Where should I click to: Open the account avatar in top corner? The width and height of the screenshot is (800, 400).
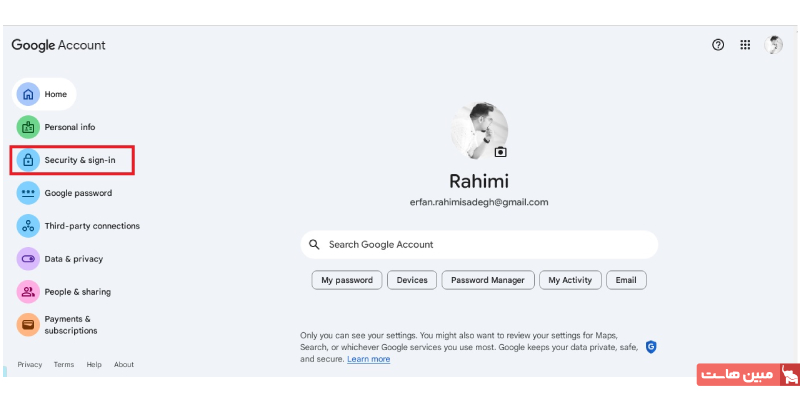774,45
